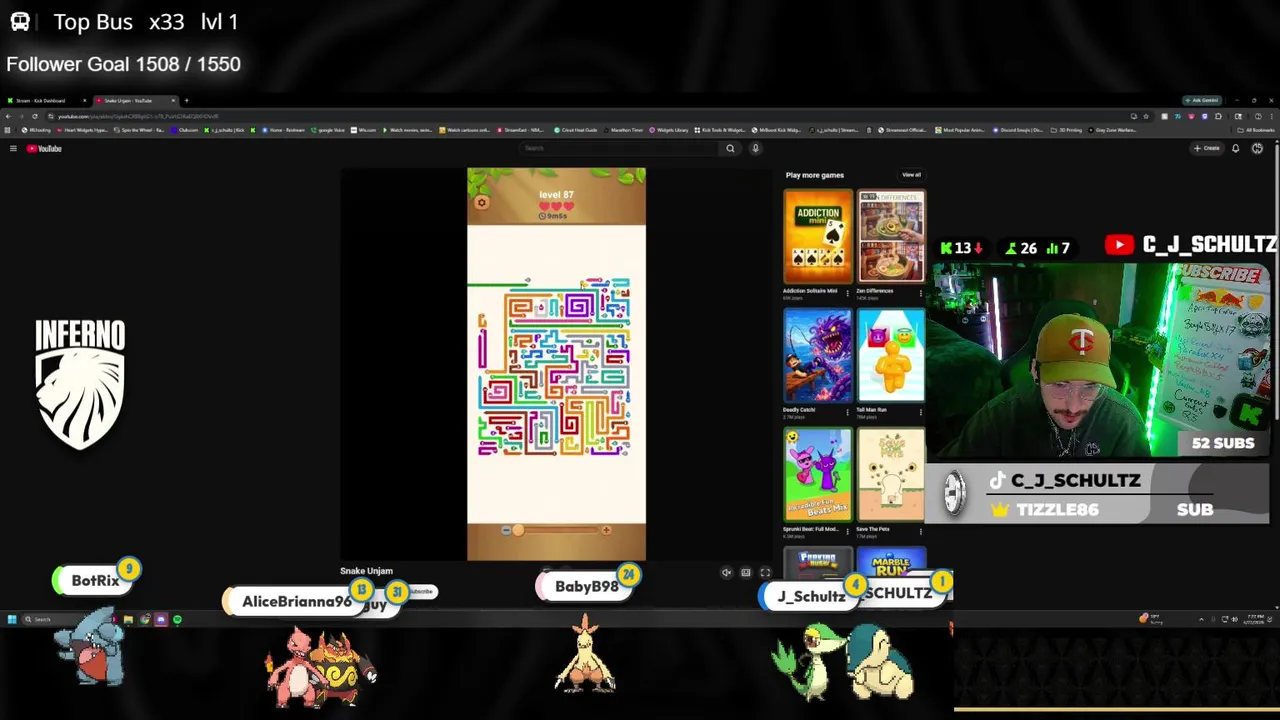The width and height of the screenshot is (1280, 720).
Task: Open Save The Pets game thumbnail
Action: [x=891, y=475]
